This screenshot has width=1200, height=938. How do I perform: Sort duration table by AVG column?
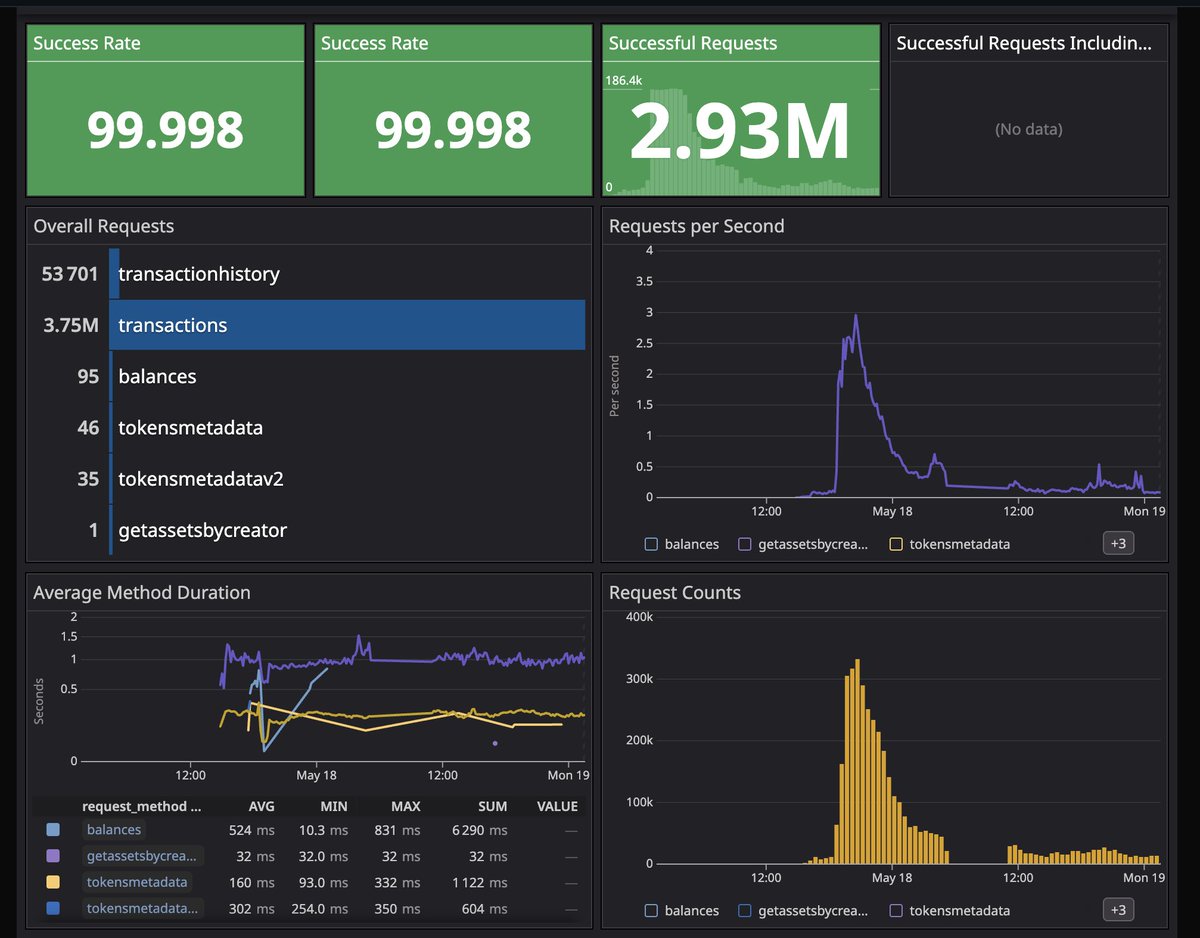point(261,806)
